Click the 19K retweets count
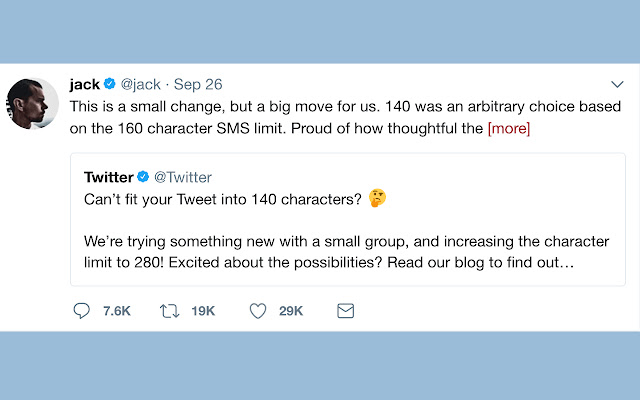Viewport: 640px width, 400px height. [203, 311]
